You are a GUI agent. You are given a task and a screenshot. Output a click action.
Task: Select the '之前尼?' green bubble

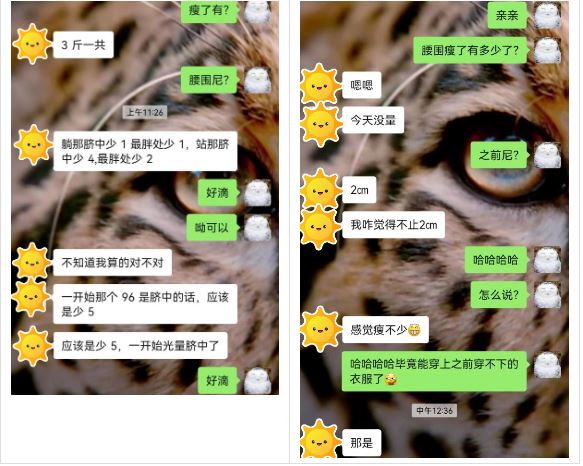click(499, 155)
